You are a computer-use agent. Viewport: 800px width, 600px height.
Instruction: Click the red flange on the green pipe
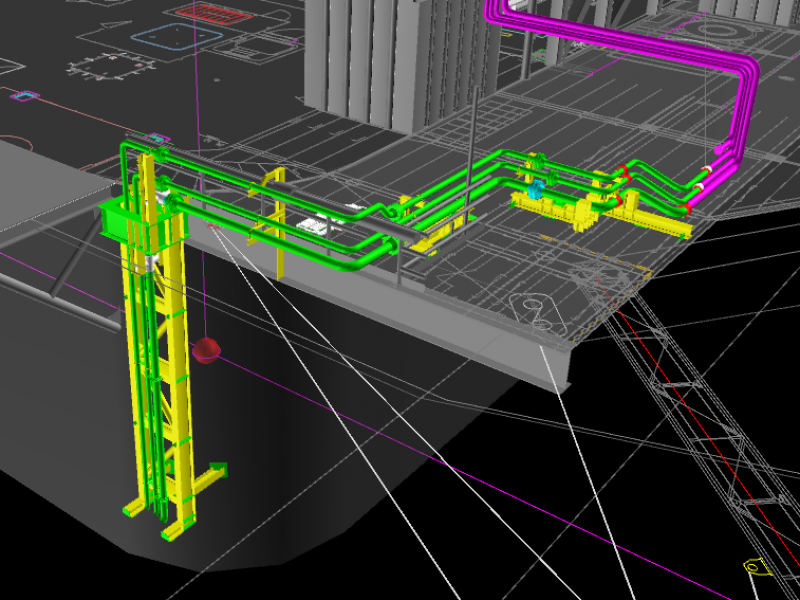click(623, 172)
